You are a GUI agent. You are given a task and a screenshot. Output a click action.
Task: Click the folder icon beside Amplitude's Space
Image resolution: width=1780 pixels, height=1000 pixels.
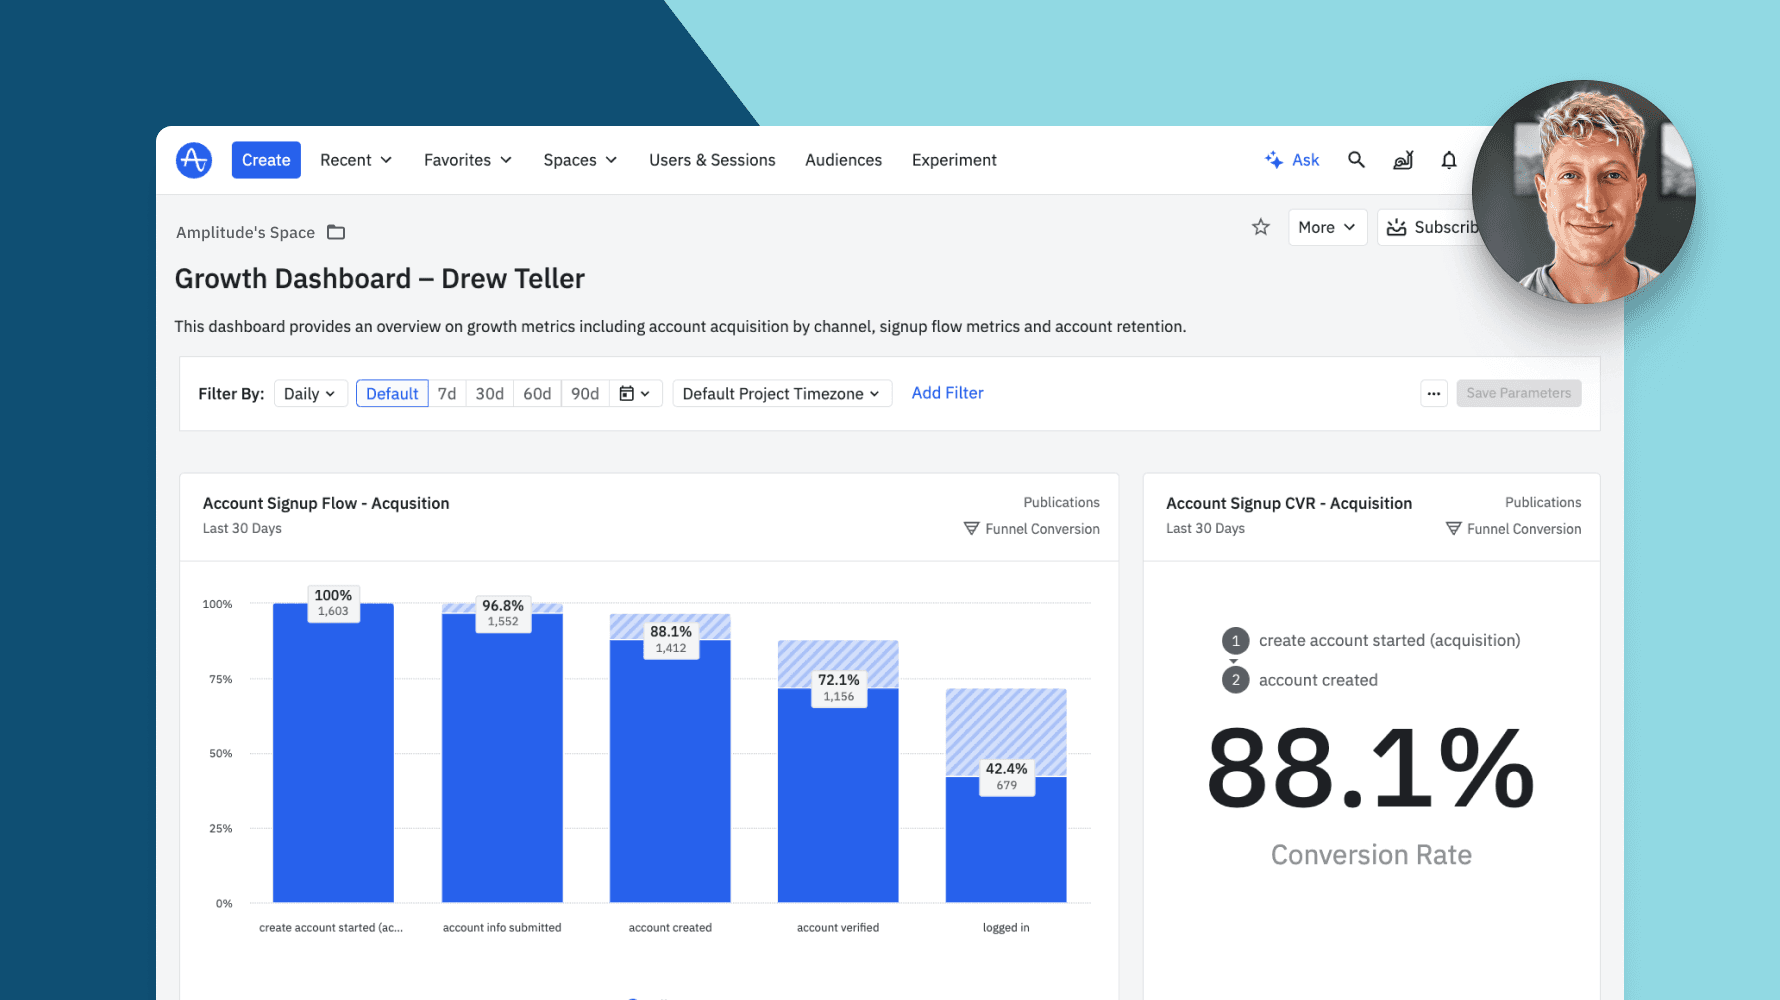point(336,232)
